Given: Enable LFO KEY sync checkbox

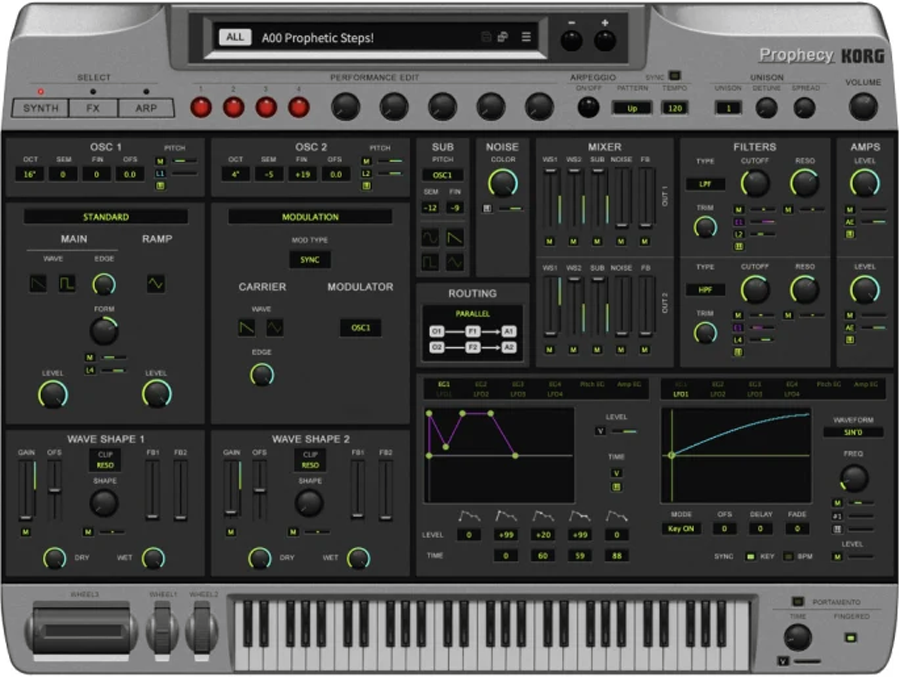Looking at the screenshot, I should tap(750, 556).
